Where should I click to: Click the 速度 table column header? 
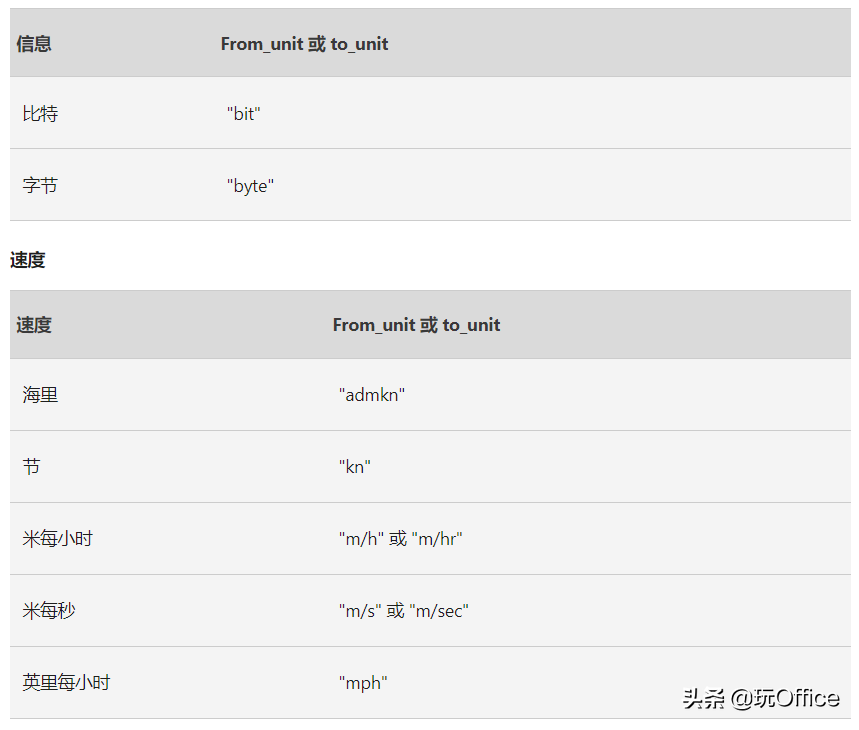(34, 325)
